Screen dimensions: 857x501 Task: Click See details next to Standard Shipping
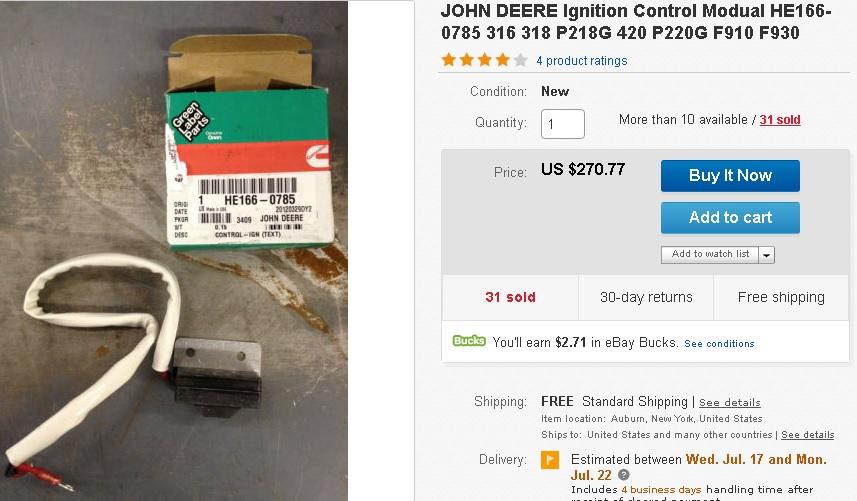coord(730,403)
